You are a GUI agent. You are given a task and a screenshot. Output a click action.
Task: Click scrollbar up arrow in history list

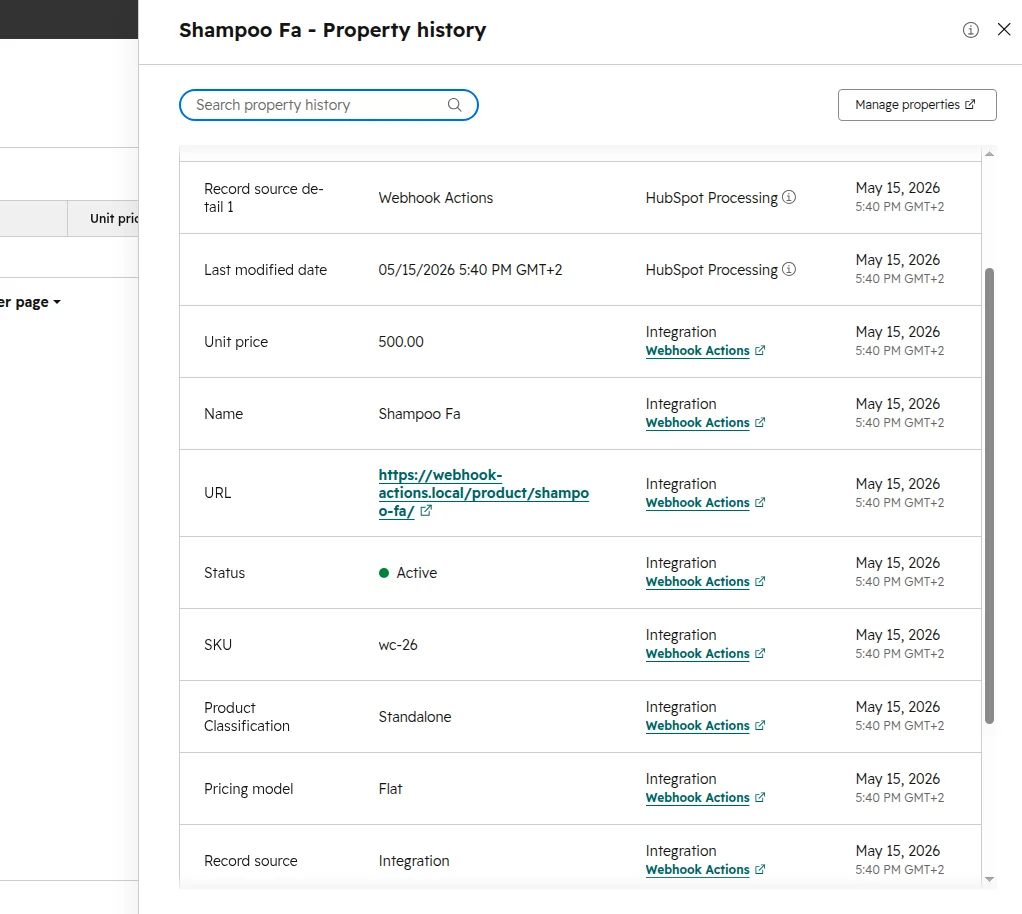click(x=989, y=154)
